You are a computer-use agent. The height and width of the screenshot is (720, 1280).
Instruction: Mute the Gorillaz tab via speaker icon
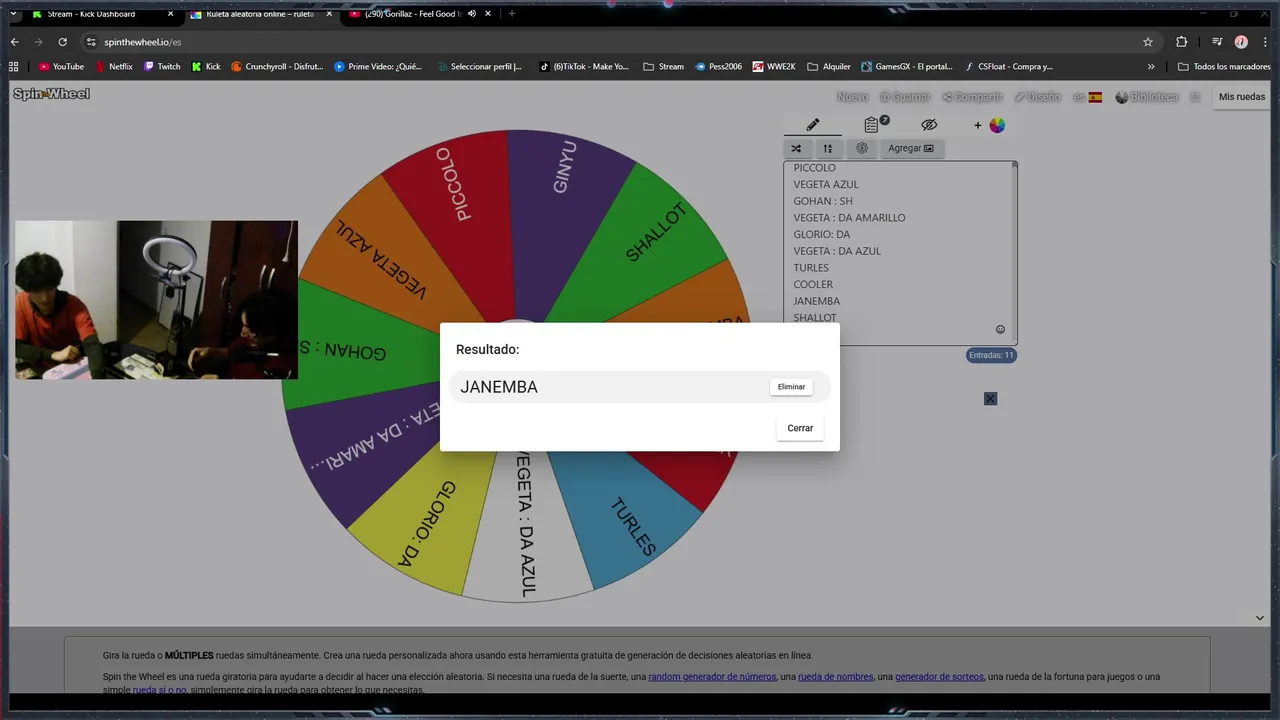[x=472, y=14]
